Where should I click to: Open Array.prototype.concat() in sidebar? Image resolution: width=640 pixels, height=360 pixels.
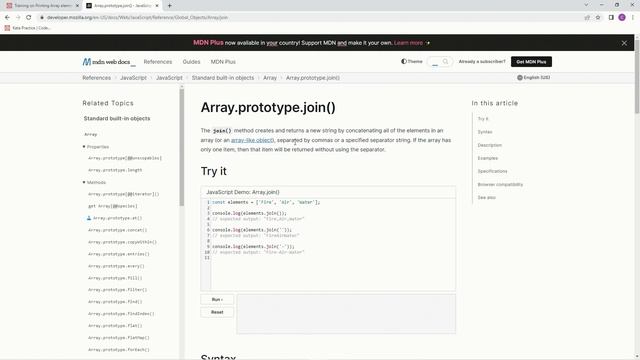point(118,230)
